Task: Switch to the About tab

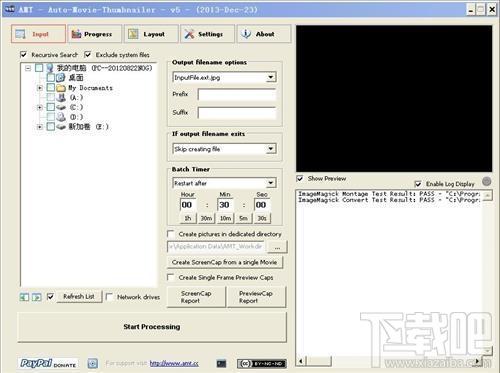Action: (x=264, y=34)
